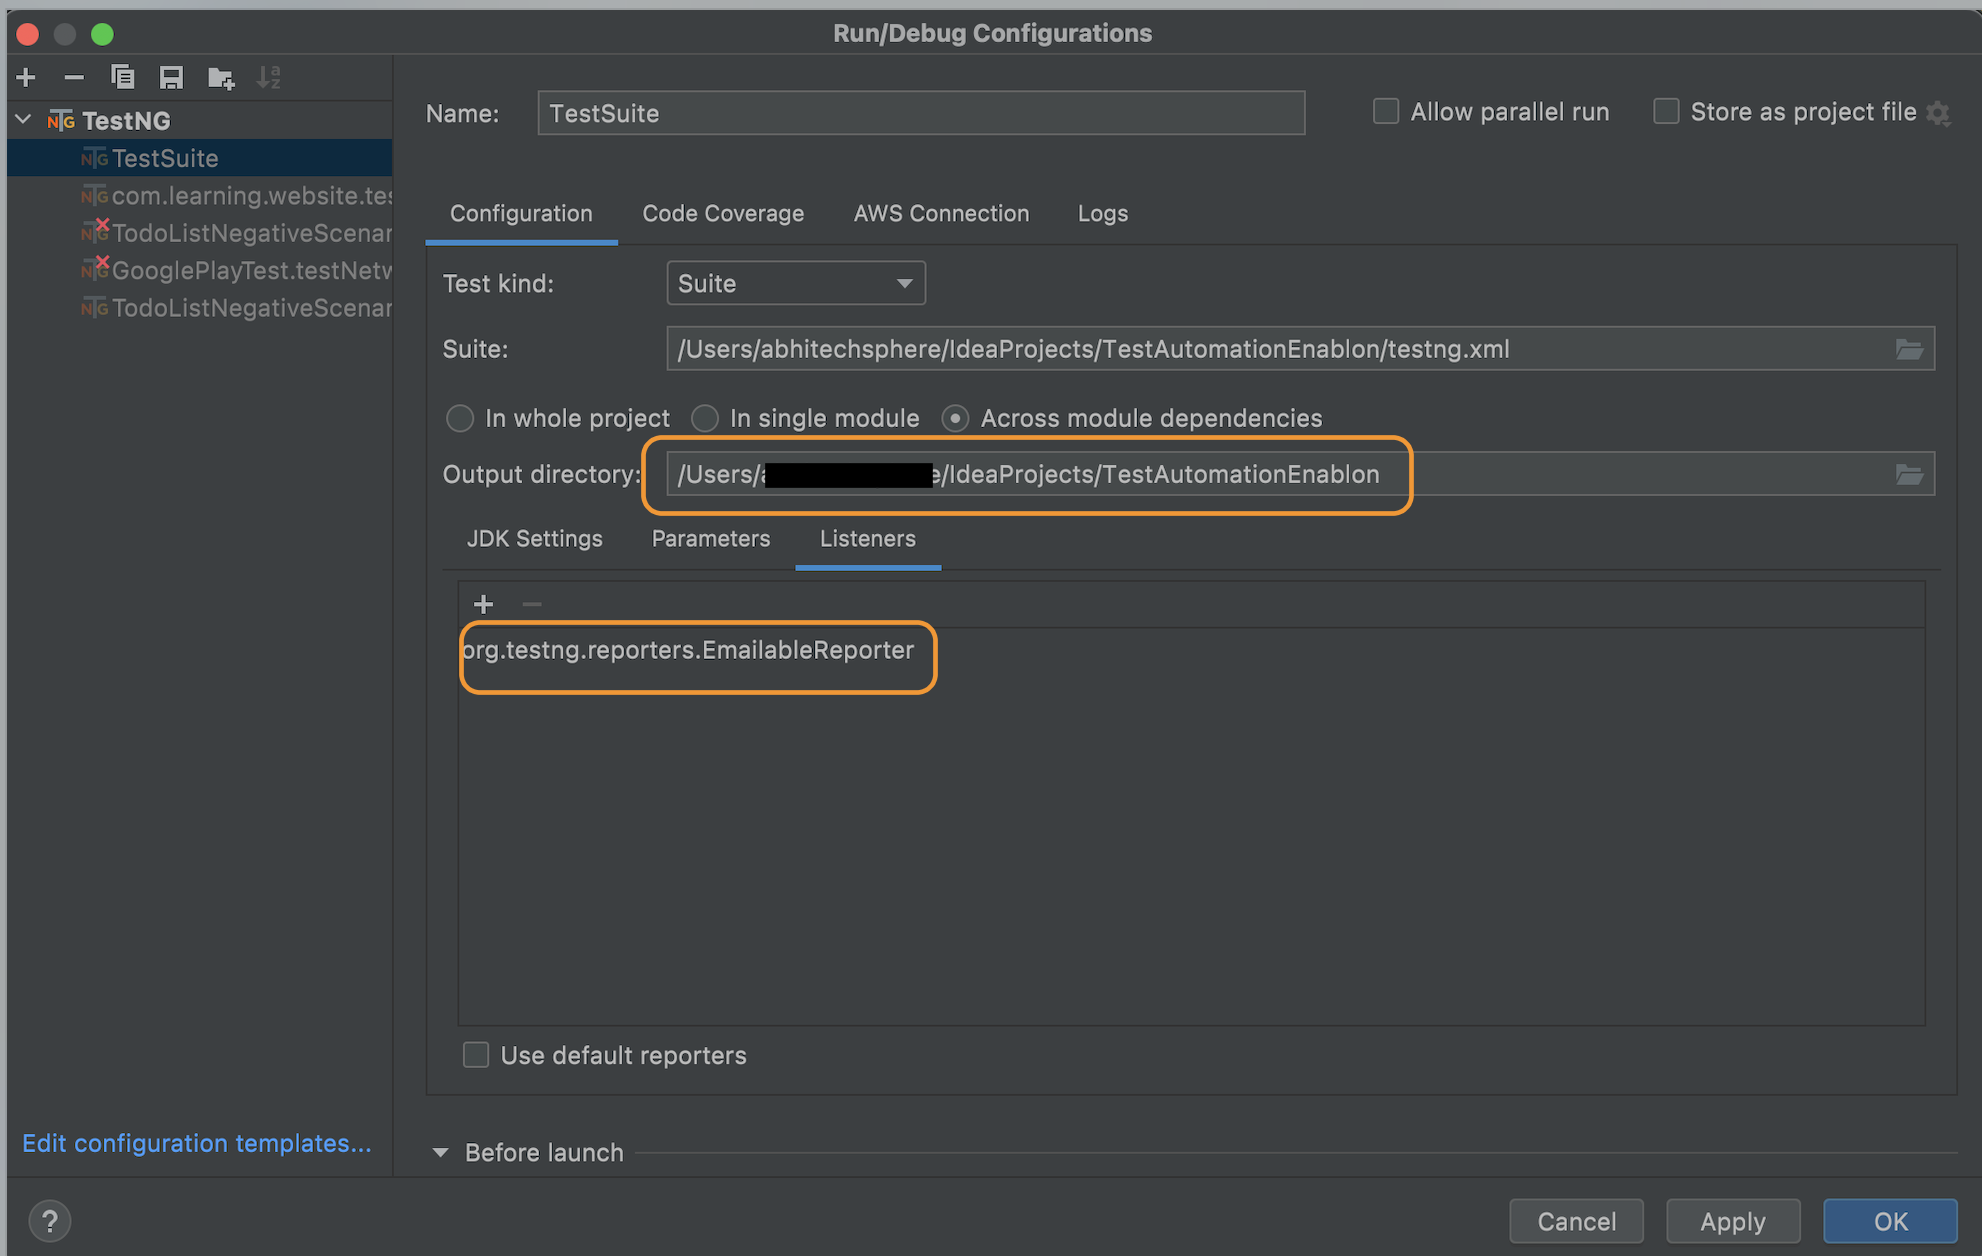Screen dimensions: 1982x1256
Task: Click into the Name field containing TestSuite
Action: click(x=921, y=113)
